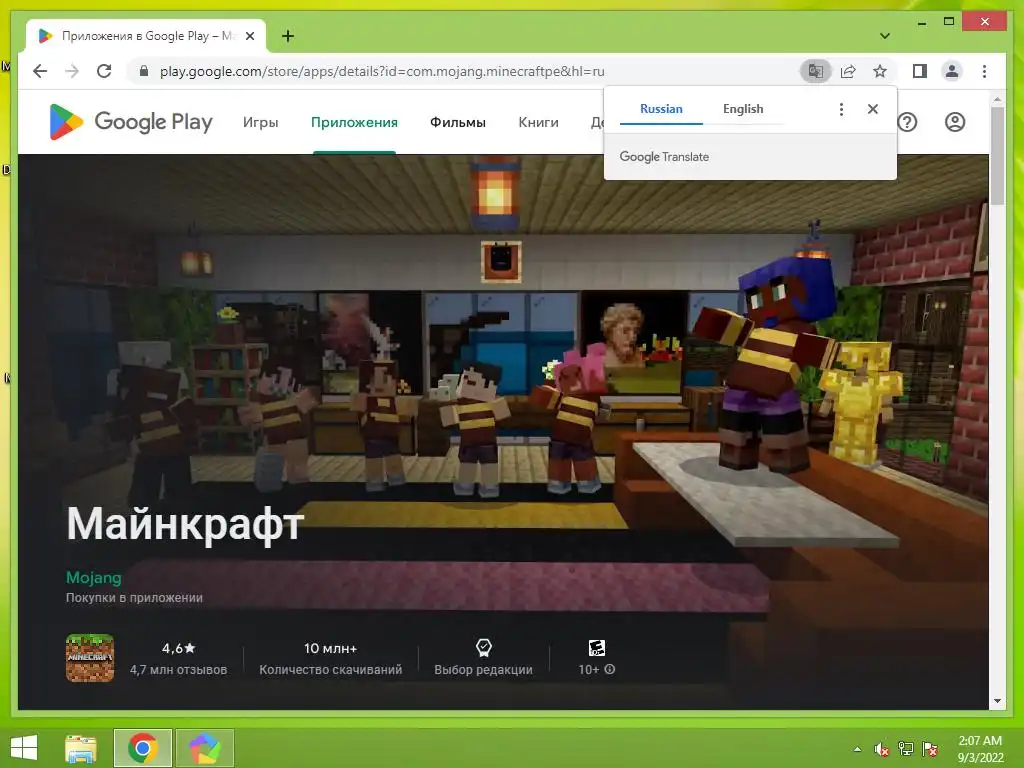Click Google Play help question icon
Image resolution: width=1024 pixels, height=768 pixels.
pyautogui.click(x=907, y=122)
